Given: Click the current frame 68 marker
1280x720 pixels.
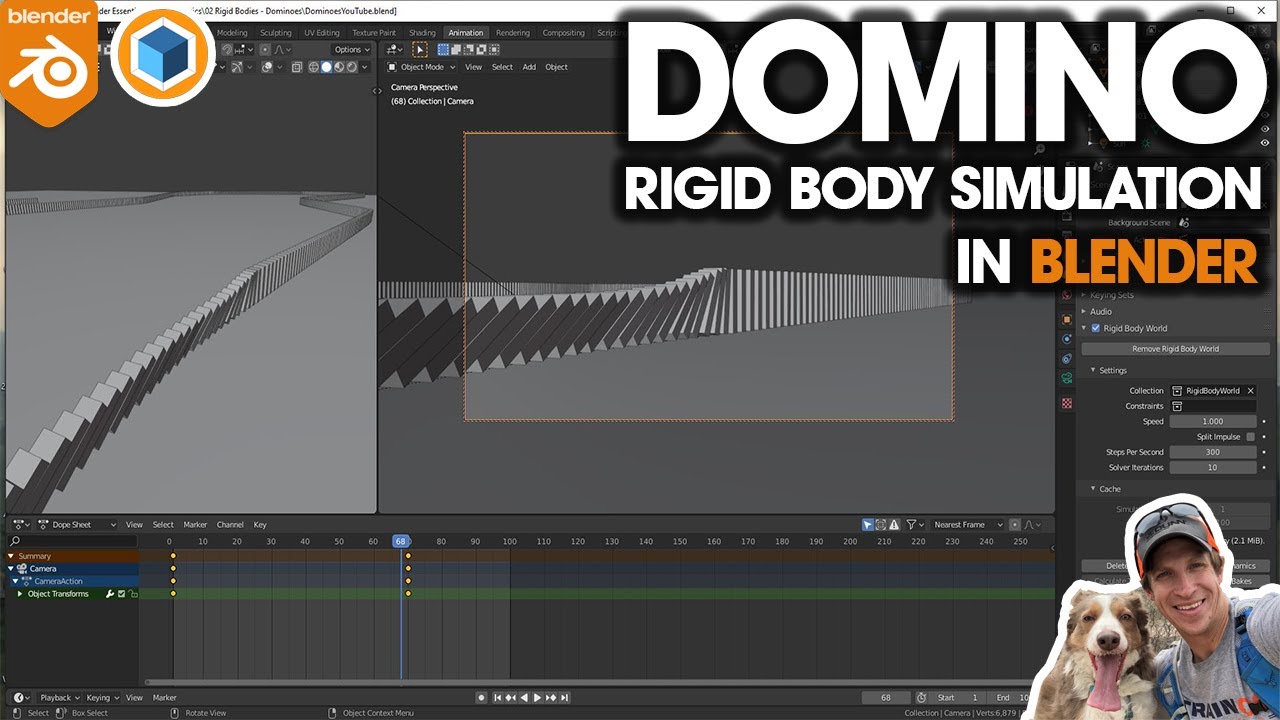Looking at the screenshot, I should pyautogui.click(x=401, y=541).
